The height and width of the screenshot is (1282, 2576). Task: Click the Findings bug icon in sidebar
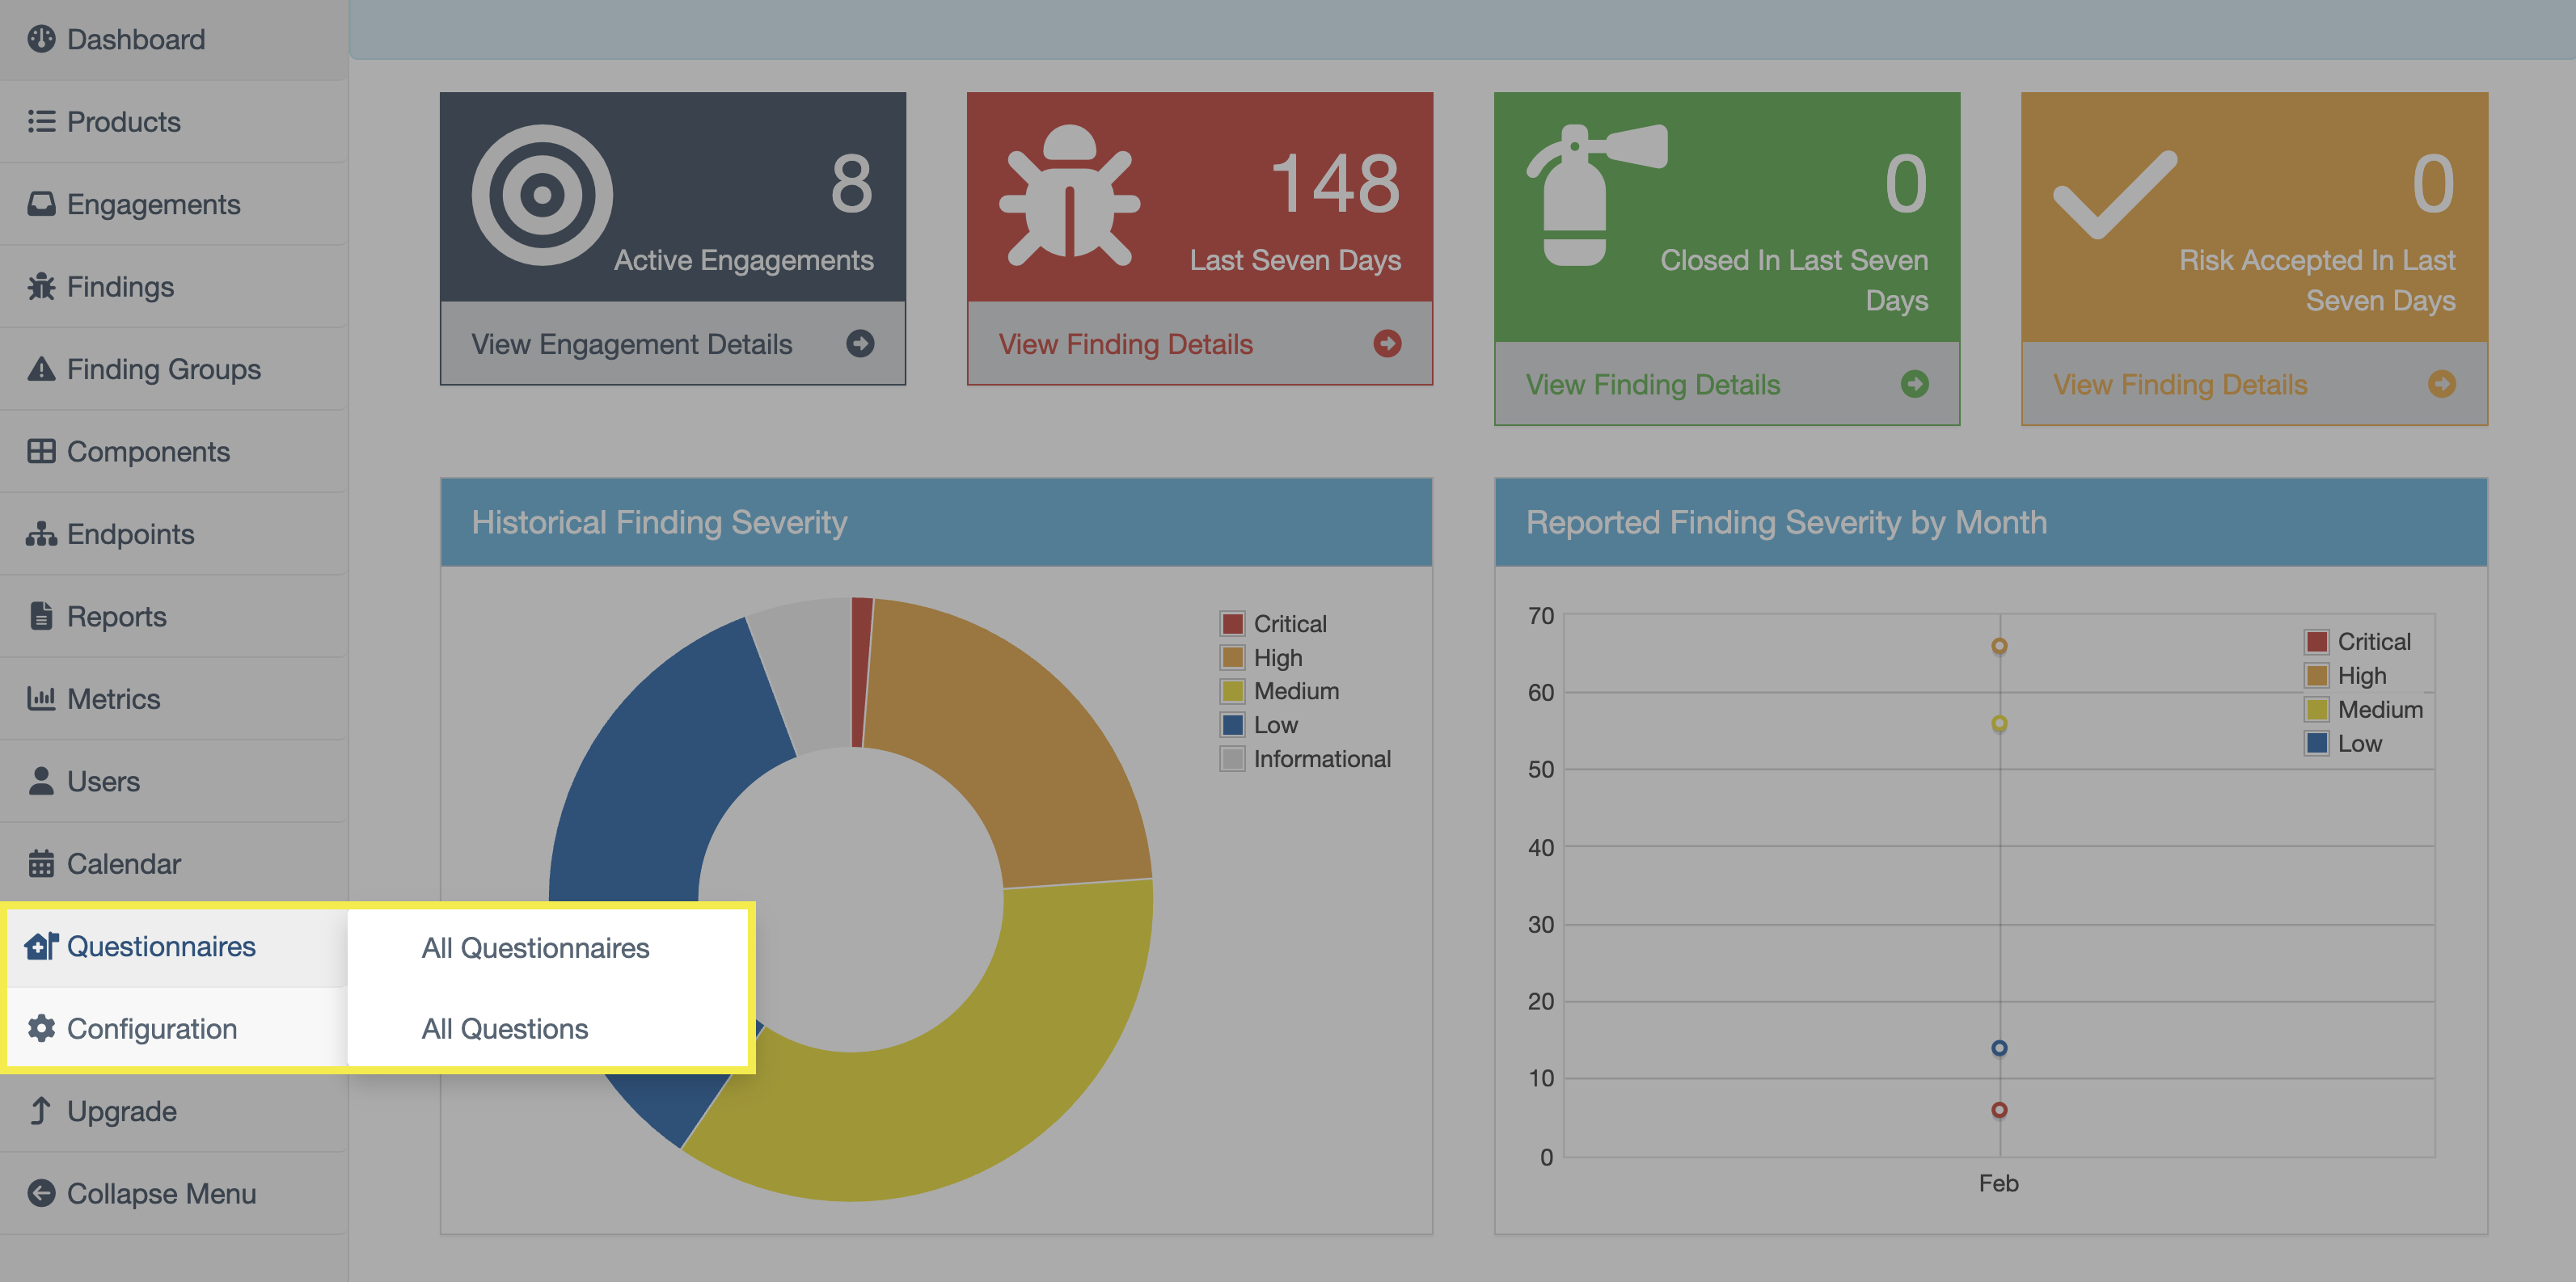pyautogui.click(x=41, y=287)
